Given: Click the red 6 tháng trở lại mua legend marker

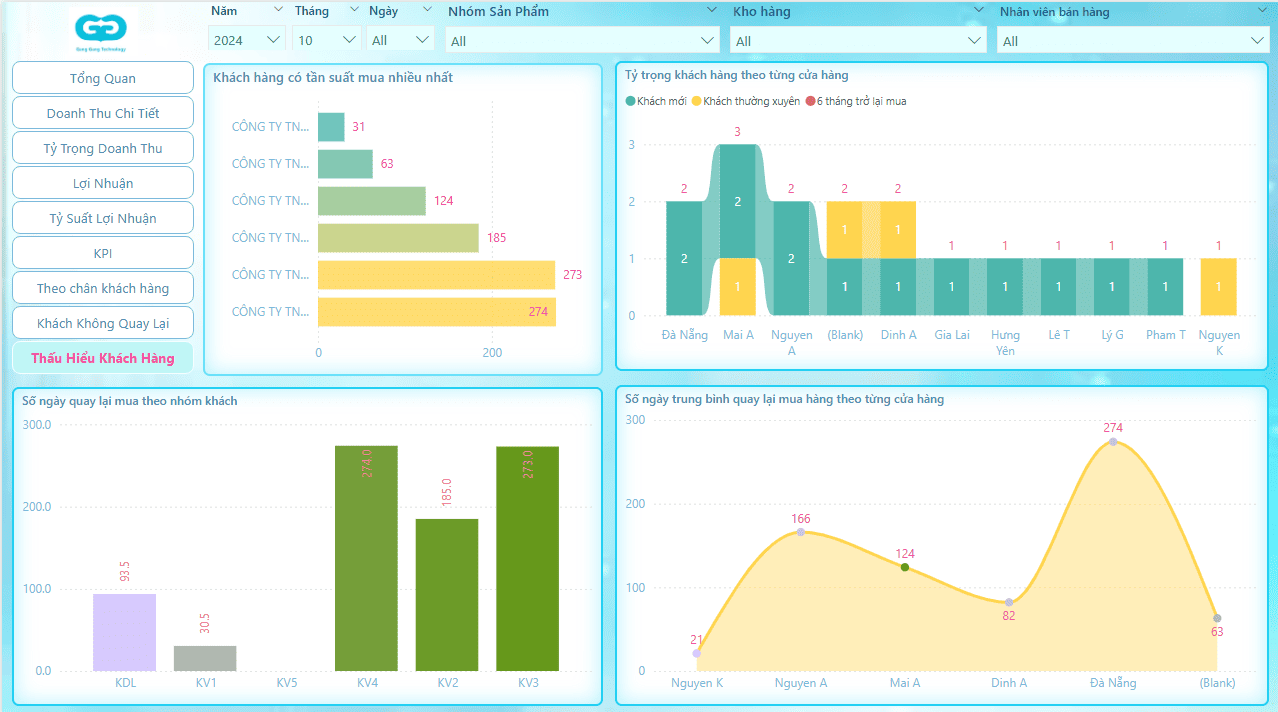Looking at the screenshot, I should 810,102.
